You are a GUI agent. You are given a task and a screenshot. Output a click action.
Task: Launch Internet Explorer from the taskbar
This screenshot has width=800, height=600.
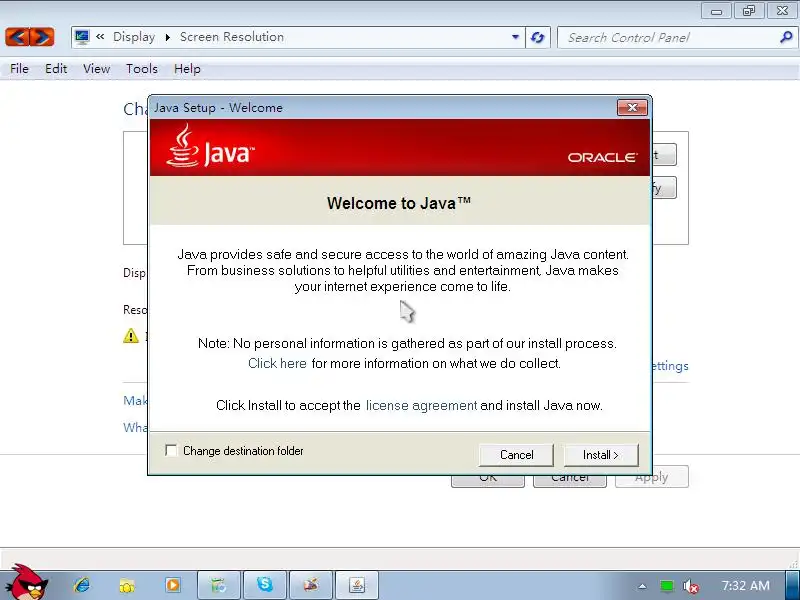pyautogui.click(x=82, y=585)
